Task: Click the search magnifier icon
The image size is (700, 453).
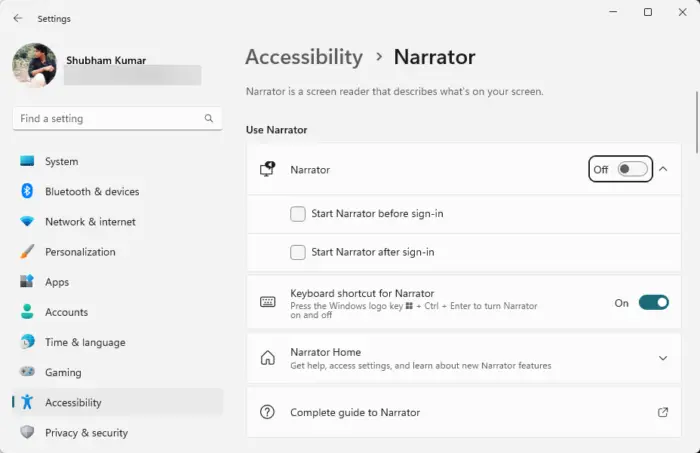Action: (209, 118)
